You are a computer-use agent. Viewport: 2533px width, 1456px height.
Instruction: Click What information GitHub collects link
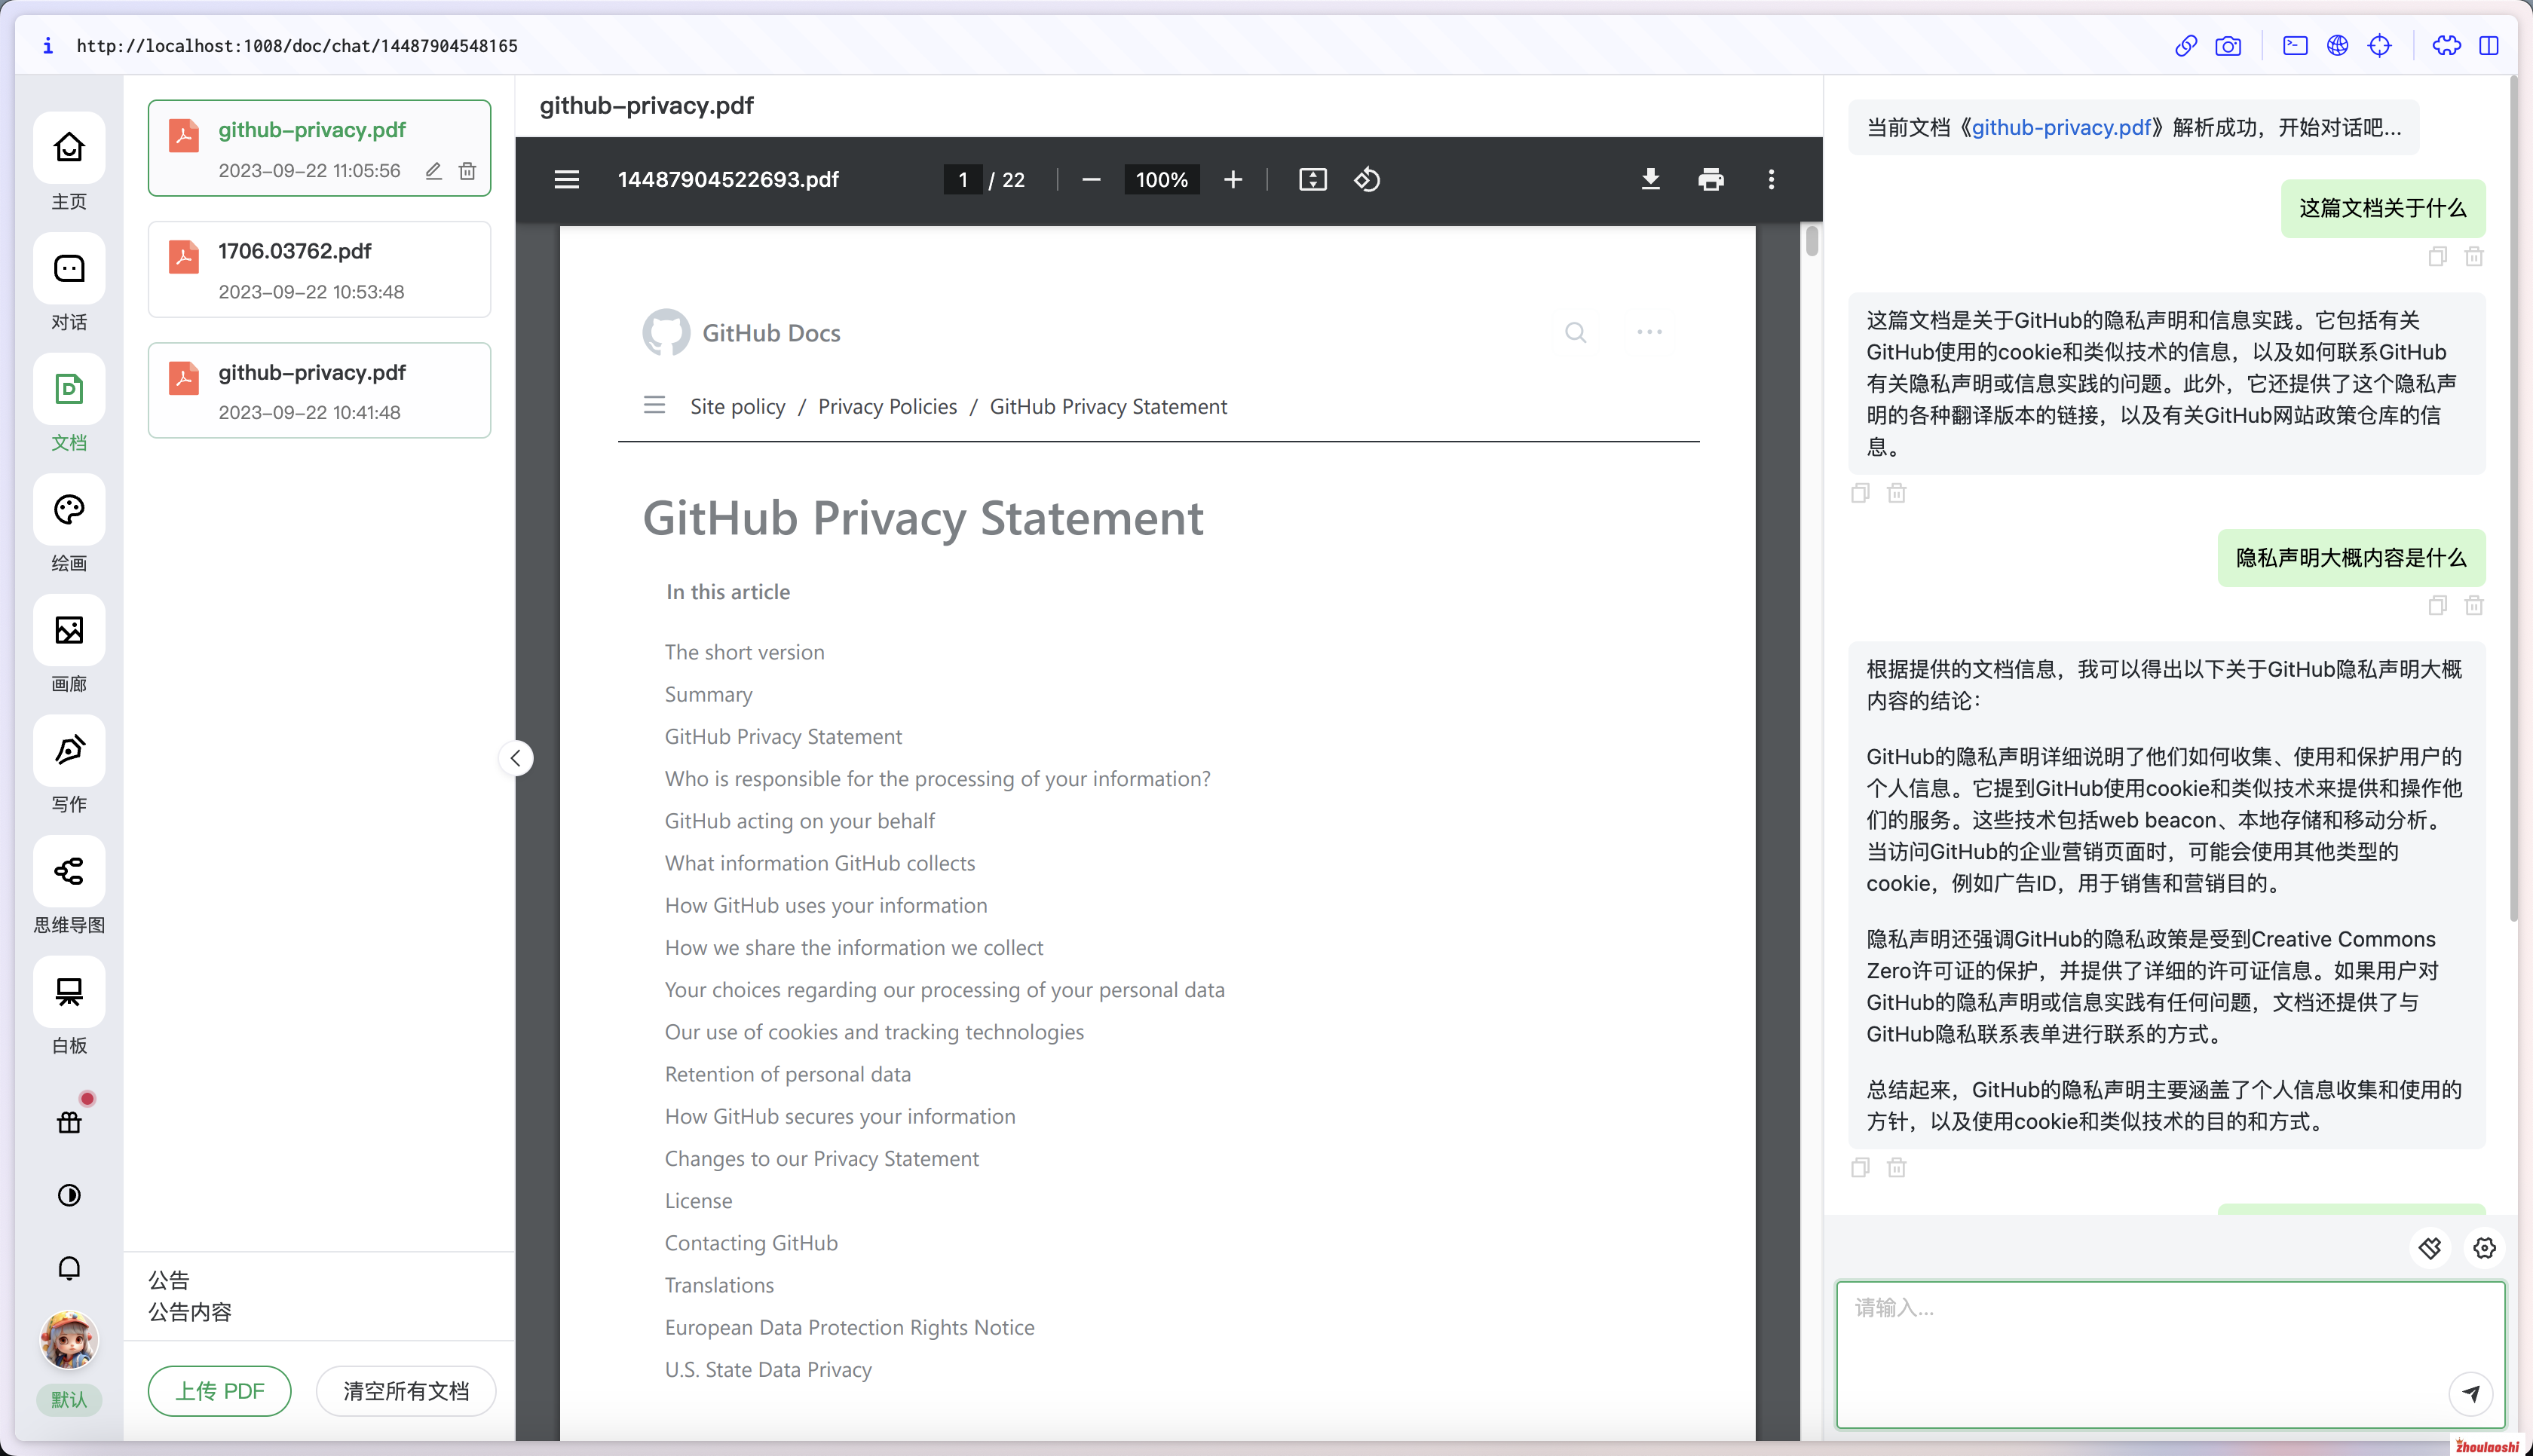point(820,863)
